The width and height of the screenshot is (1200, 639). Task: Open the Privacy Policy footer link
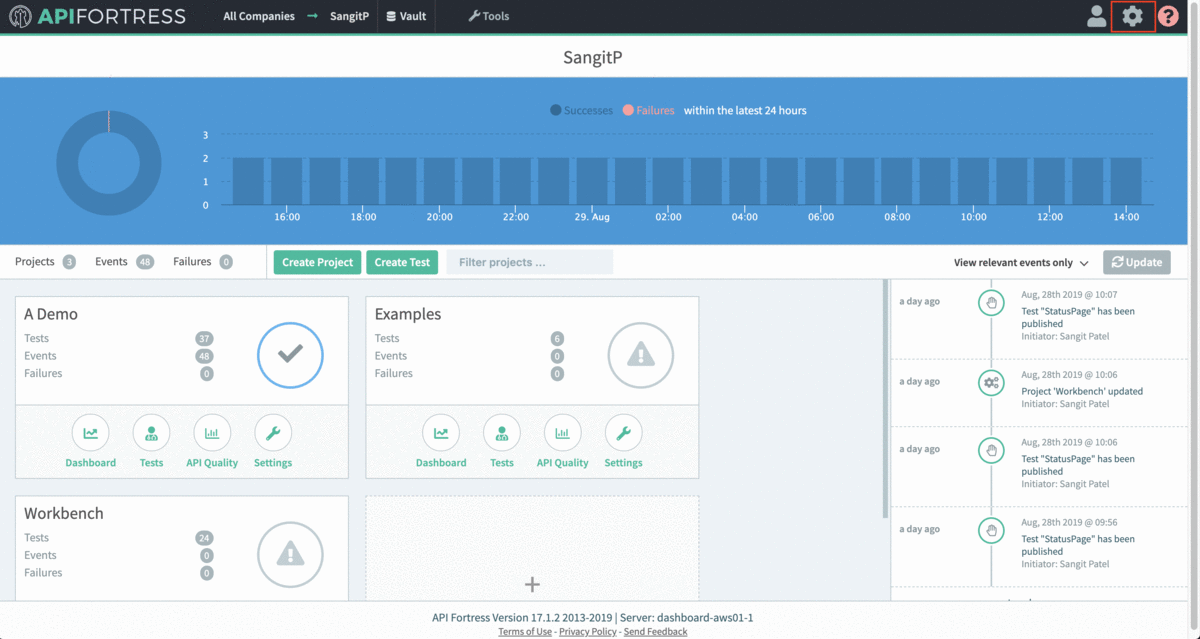pyautogui.click(x=587, y=632)
